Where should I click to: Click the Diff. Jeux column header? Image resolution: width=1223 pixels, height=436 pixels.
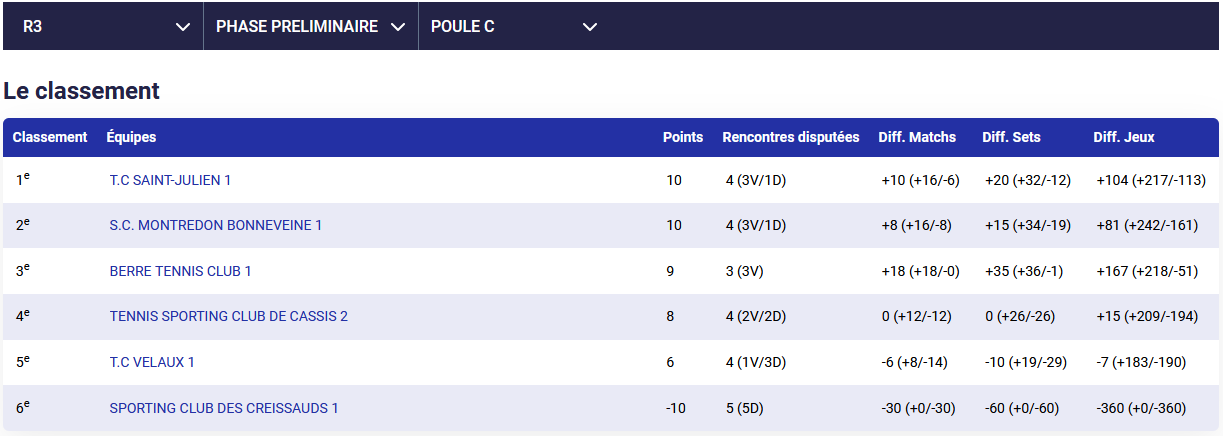[1124, 137]
